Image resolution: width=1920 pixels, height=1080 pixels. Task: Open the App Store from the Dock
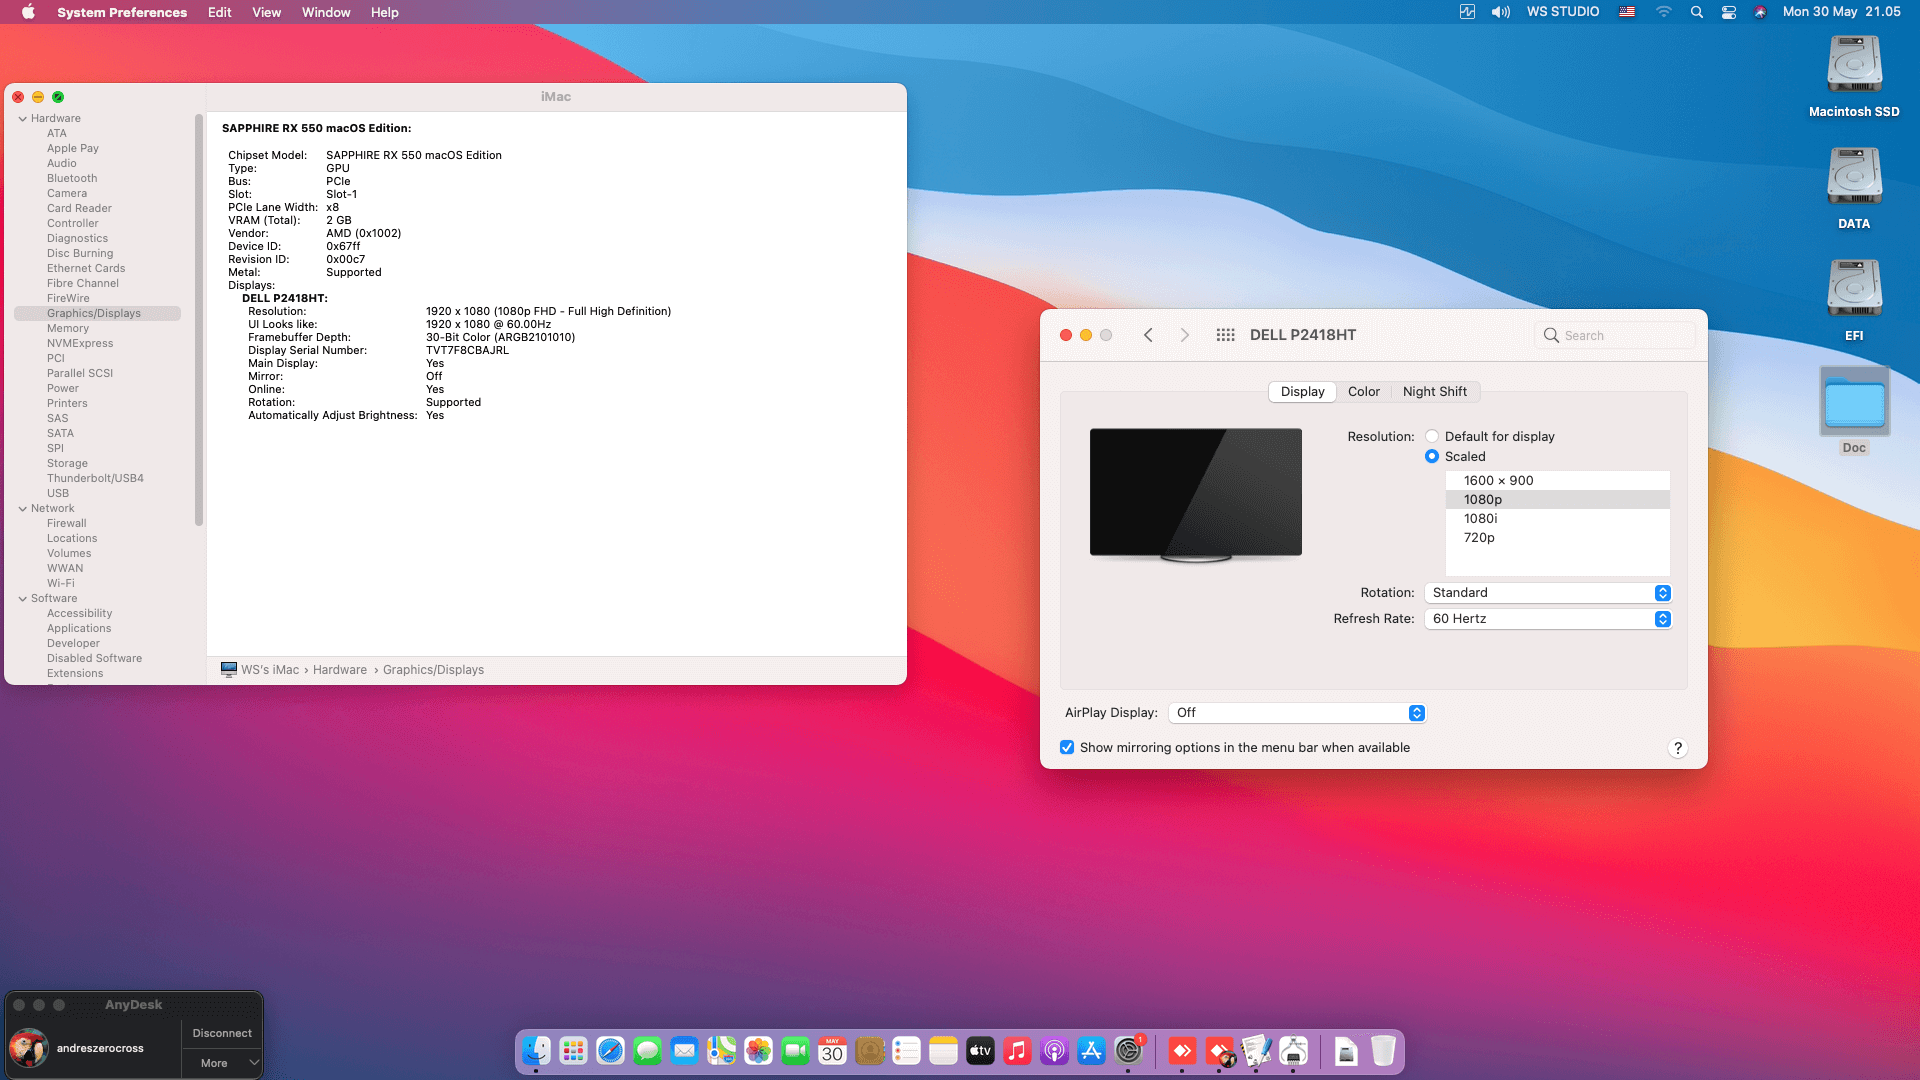pyautogui.click(x=1091, y=1051)
